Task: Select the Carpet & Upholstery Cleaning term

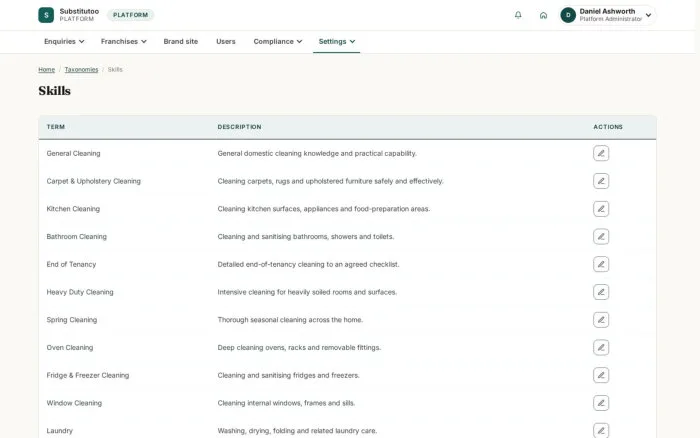Action: [x=93, y=181]
